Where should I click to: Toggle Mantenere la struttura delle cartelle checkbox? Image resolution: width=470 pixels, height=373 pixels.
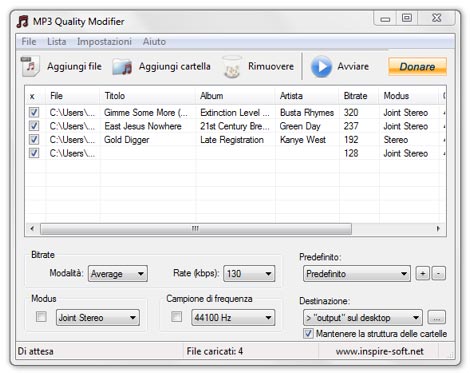(x=308, y=334)
